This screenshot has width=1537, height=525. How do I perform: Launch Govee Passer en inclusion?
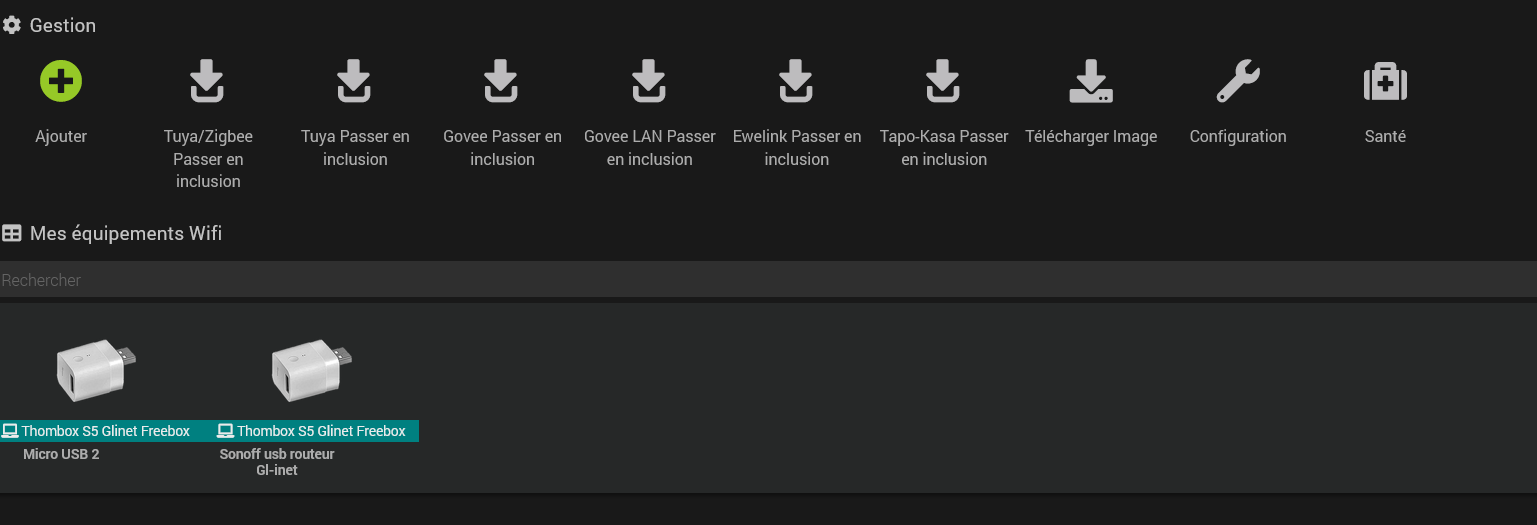501,81
